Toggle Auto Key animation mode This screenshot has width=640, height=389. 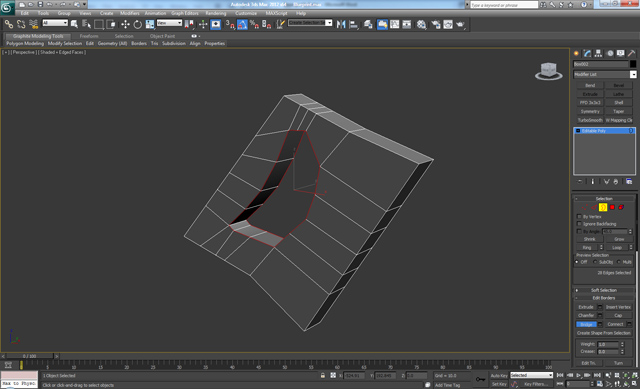tap(499, 376)
